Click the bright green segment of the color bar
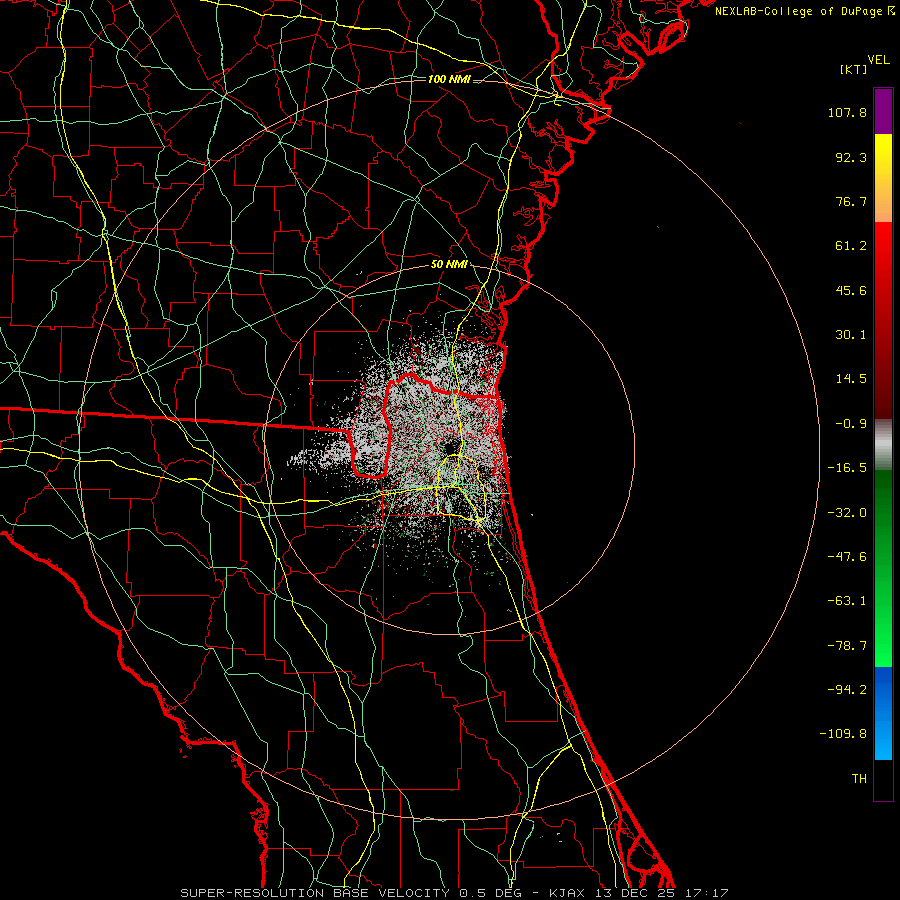The height and width of the screenshot is (900, 900). click(883, 568)
